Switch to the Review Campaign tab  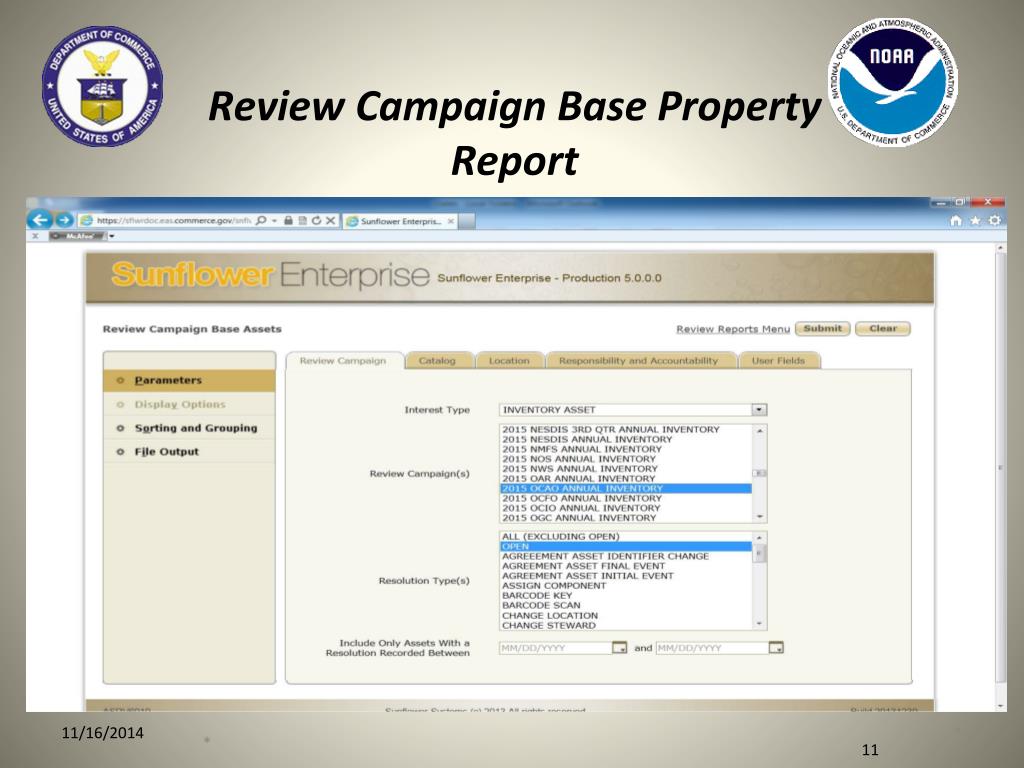point(343,360)
